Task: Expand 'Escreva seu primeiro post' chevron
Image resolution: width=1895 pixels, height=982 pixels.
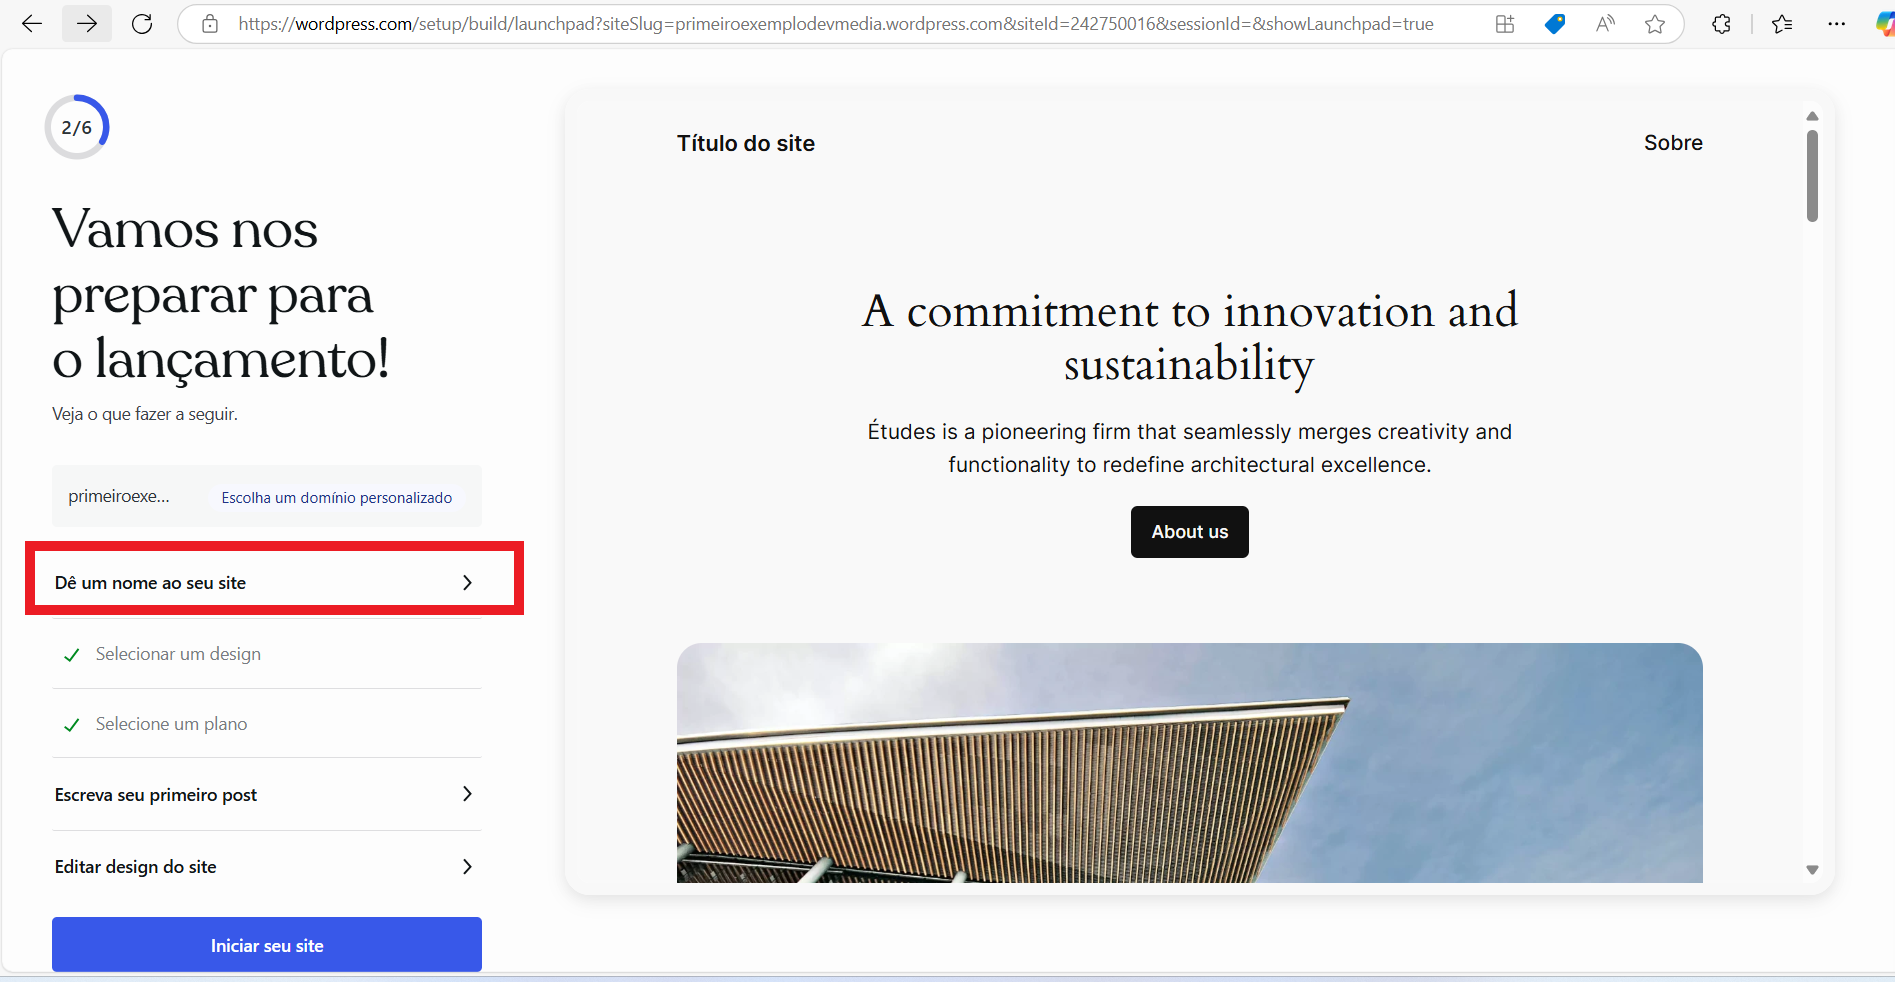Action: point(467,794)
